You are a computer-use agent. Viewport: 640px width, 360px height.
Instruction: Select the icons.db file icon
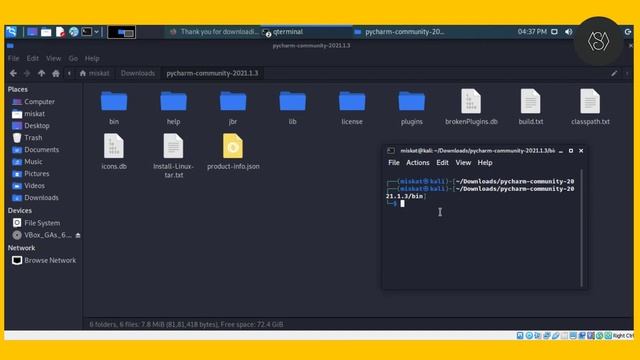(114, 146)
